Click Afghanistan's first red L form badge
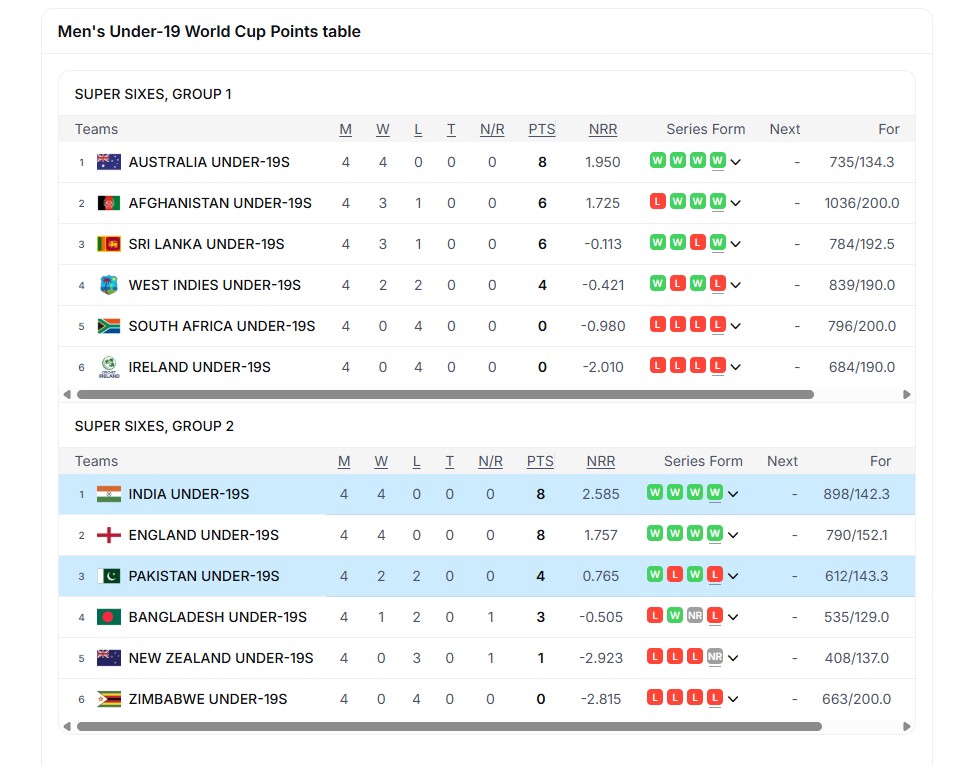This screenshot has height=766, width=954. [x=657, y=202]
